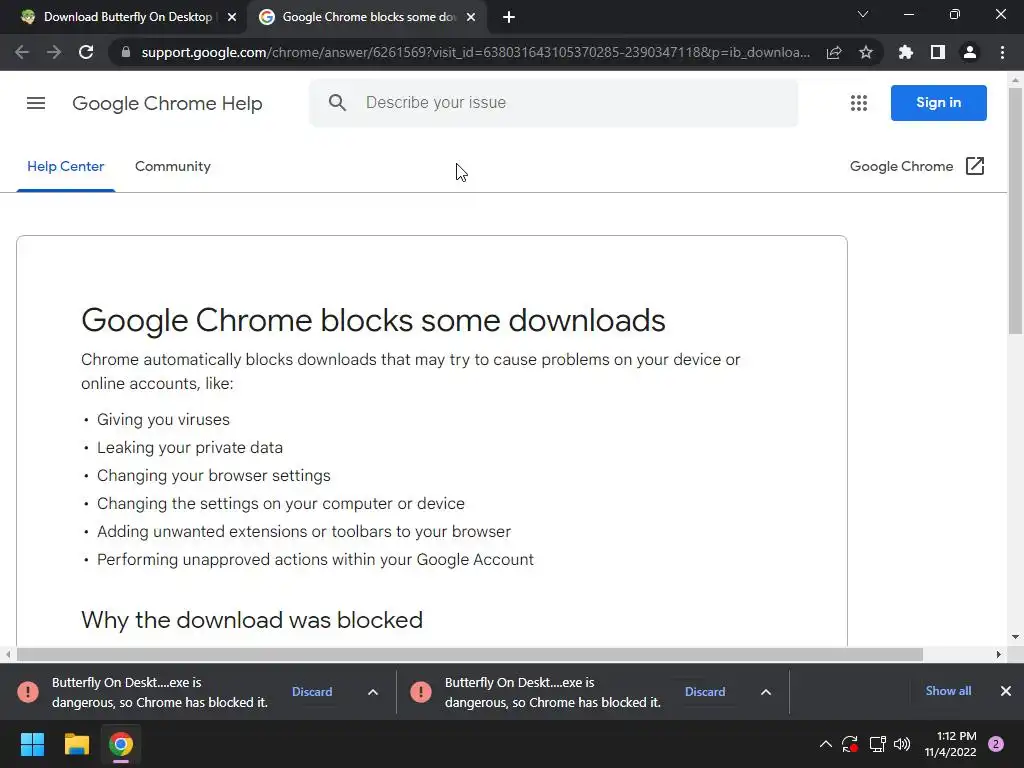1024x768 pixels.
Task: Click second download's red warning icon
Action: point(421,692)
